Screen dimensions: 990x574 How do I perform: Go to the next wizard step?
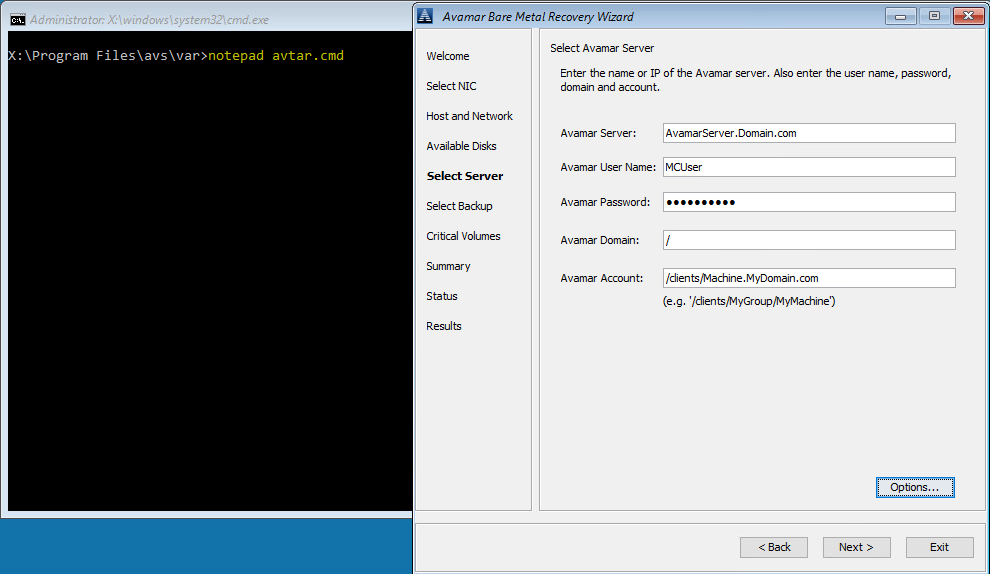click(x=856, y=547)
